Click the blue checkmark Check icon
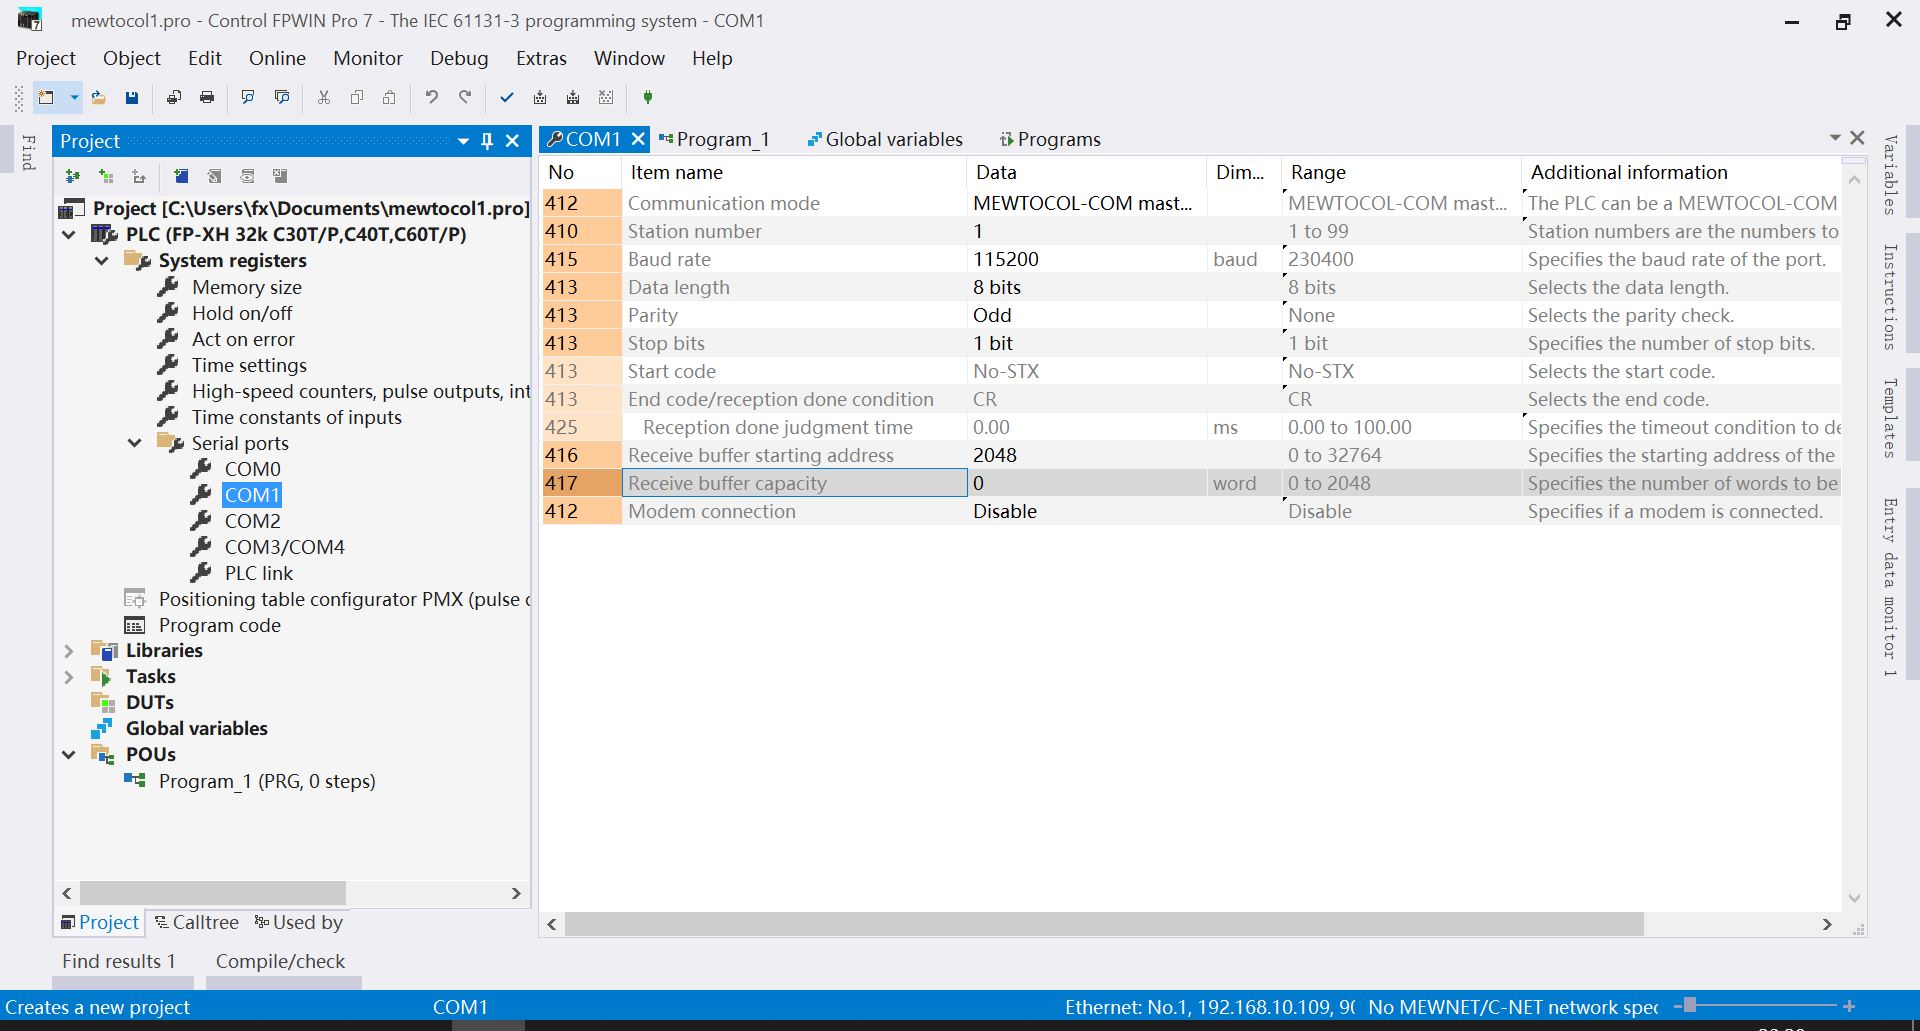This screenshot has width=1920, height=1031. point(506,97)
